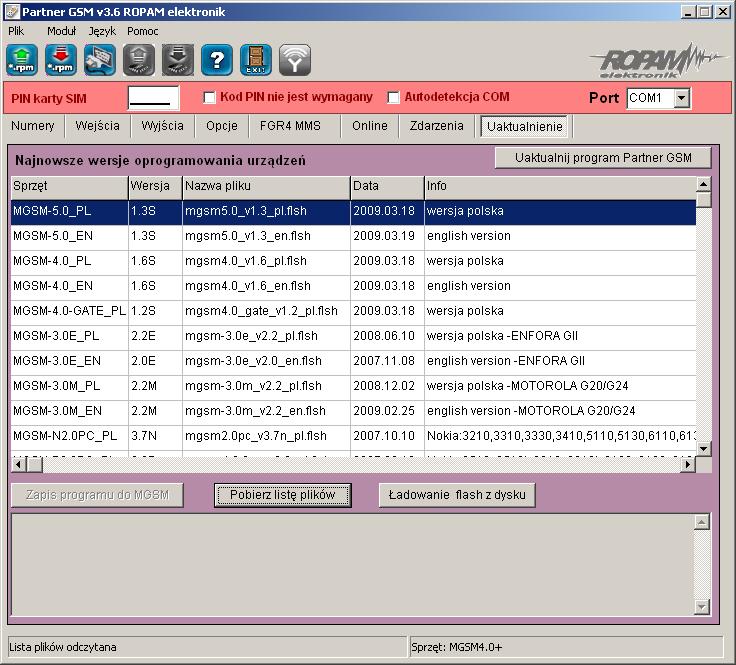Open help with the question mark icon
The image size is (736, 665).
point(217,60)
